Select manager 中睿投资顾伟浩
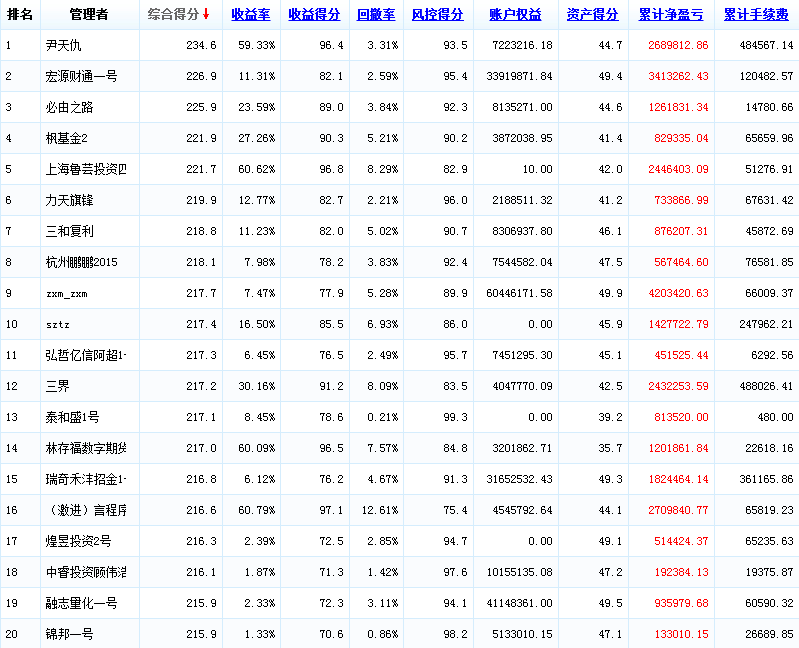The height and width of the screenshot is (648, 799). coord(86,572)
